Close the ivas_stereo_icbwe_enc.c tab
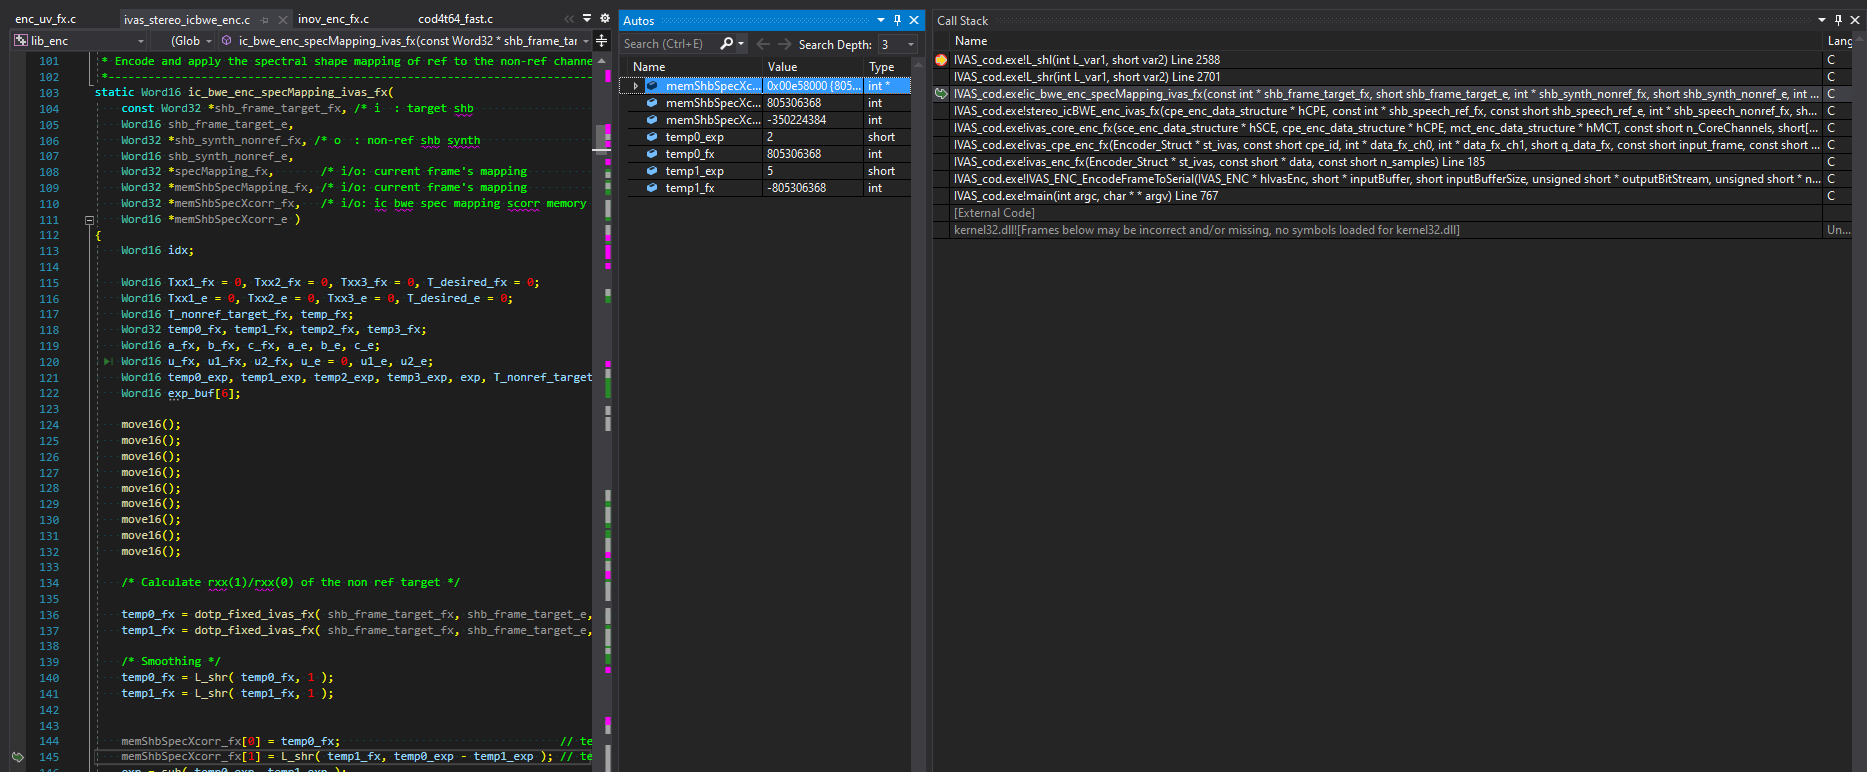The image size is (1867, 772). pos(283,20)
